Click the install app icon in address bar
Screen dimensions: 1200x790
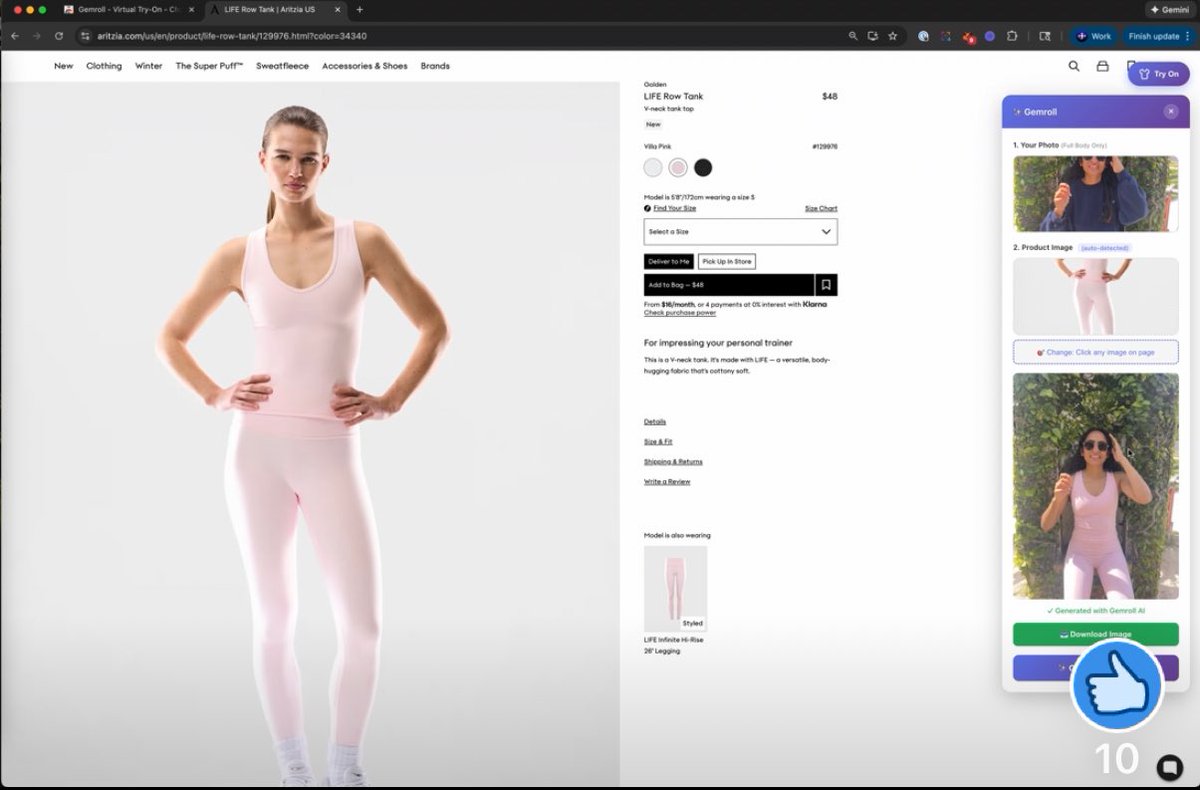click(x=872, y=36)
